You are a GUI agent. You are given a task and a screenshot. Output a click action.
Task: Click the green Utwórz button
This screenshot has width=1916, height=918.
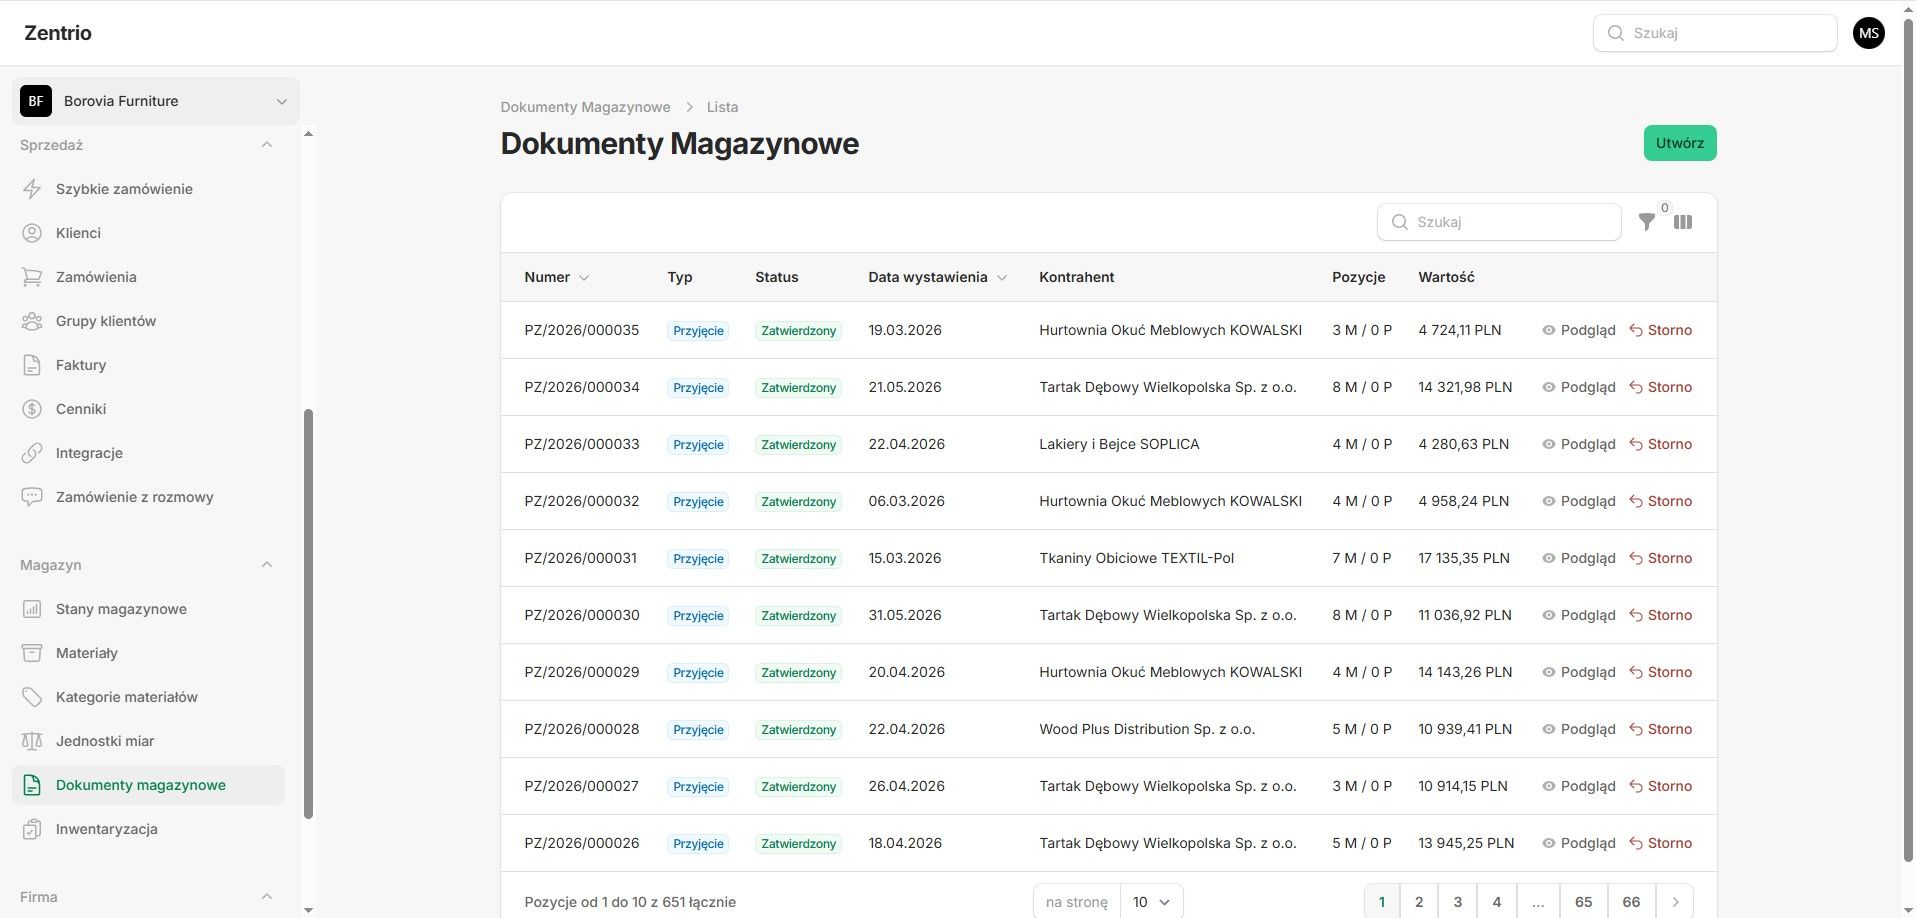1680,143
